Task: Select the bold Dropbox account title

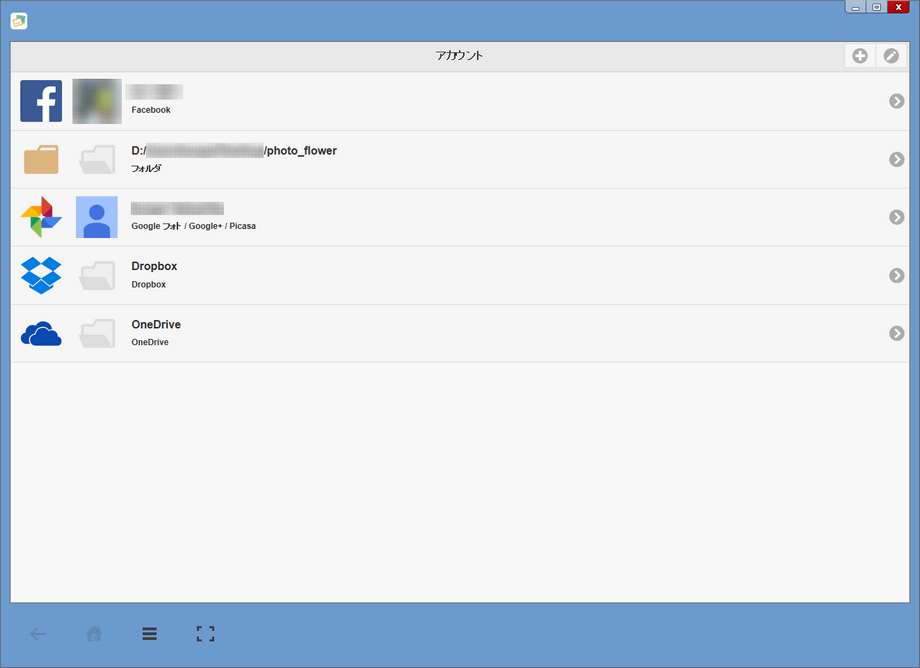Action: coord(154,266)
